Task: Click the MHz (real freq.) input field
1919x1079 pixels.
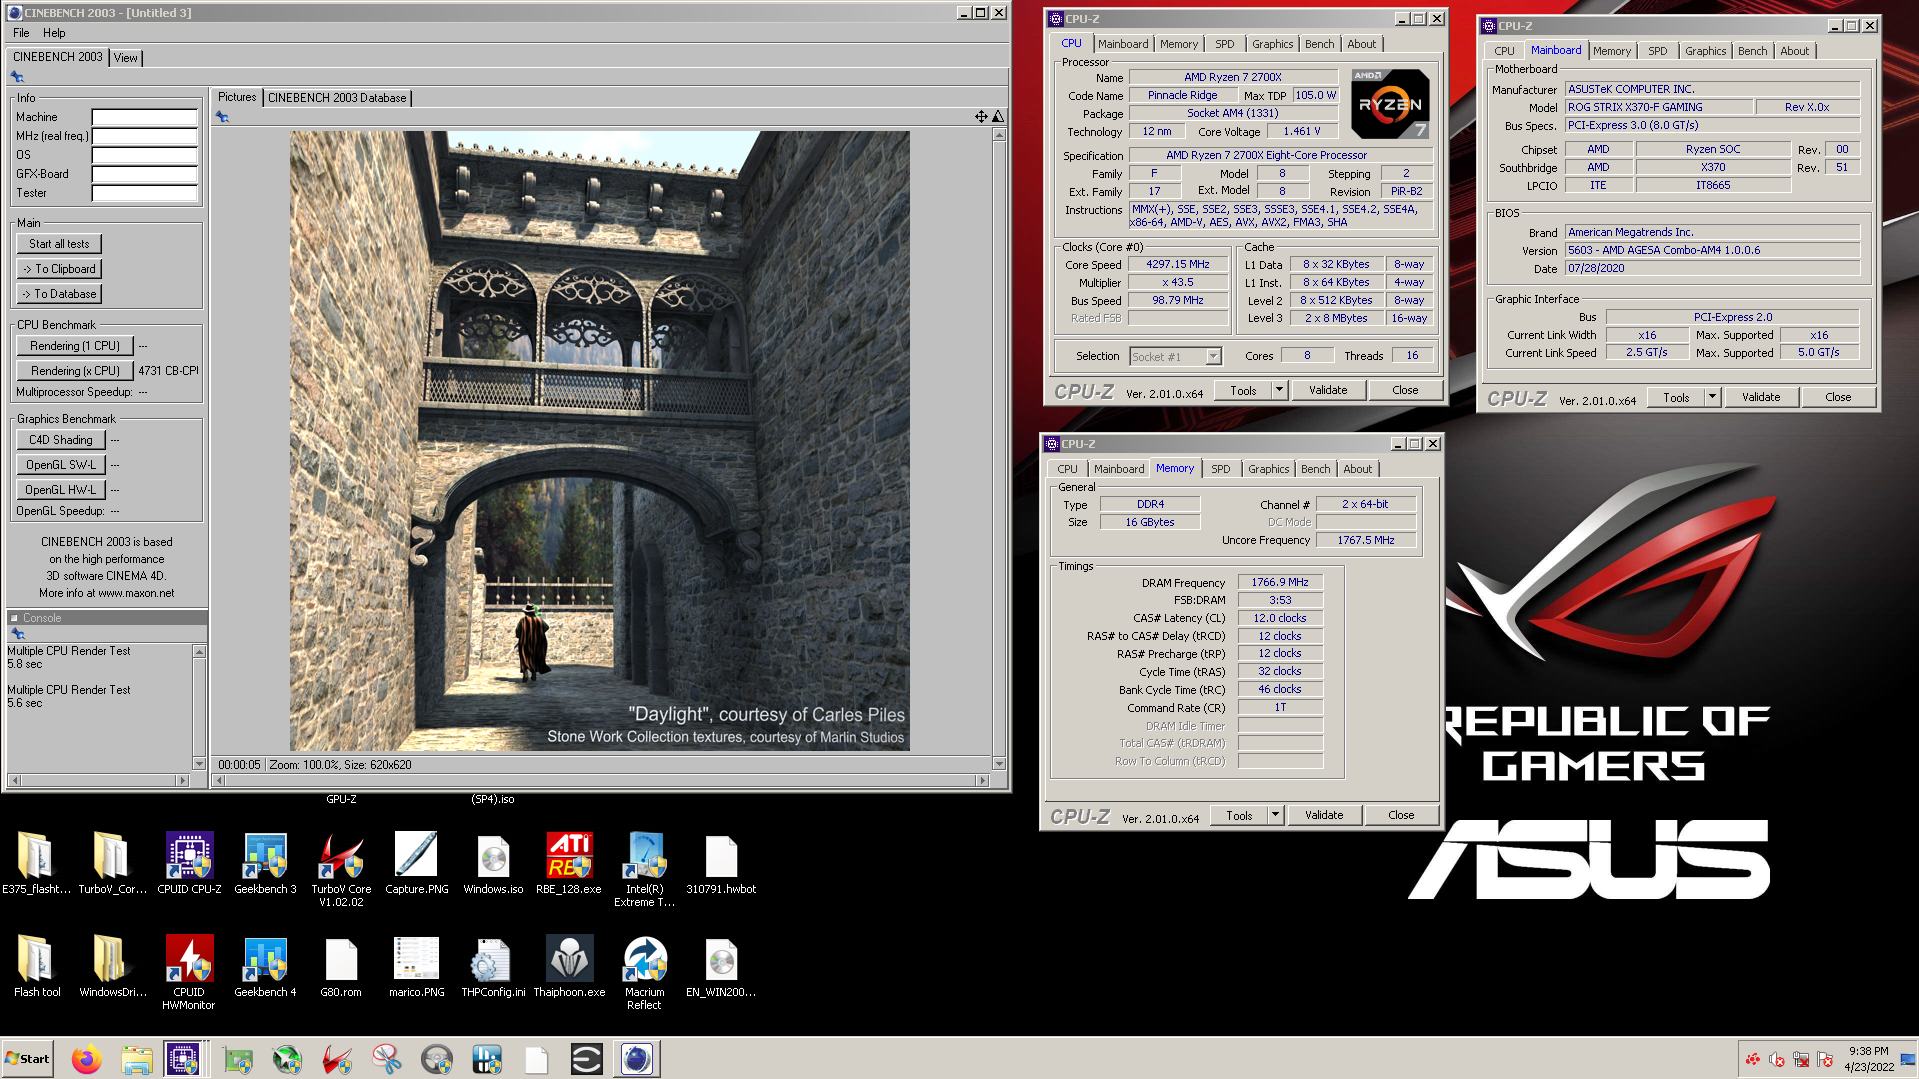Action: pyautogui.click(x=145, y=136)
